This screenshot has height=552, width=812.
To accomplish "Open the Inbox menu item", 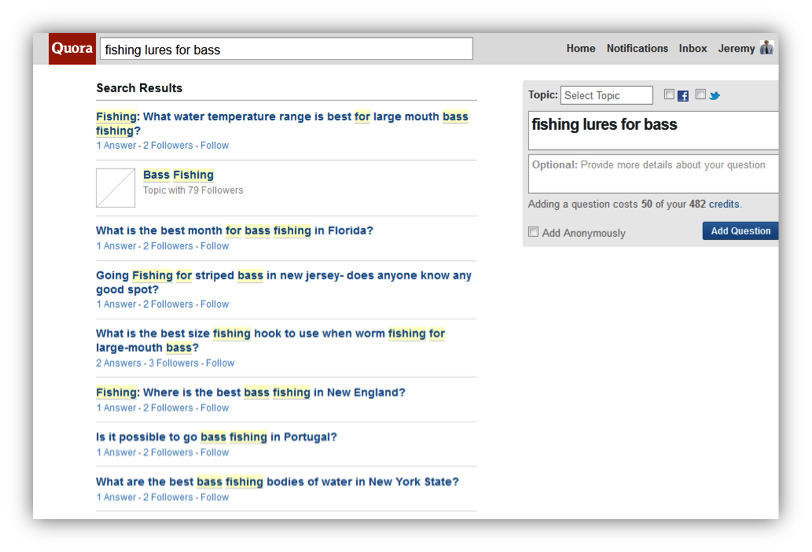I will [693, 48].
